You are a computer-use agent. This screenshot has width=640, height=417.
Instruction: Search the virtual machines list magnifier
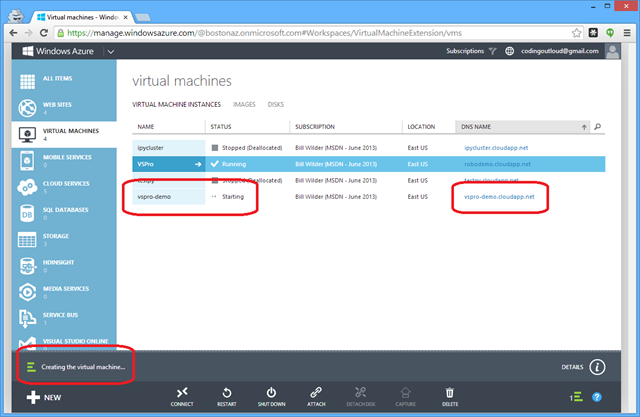click(x=598, y=127)
